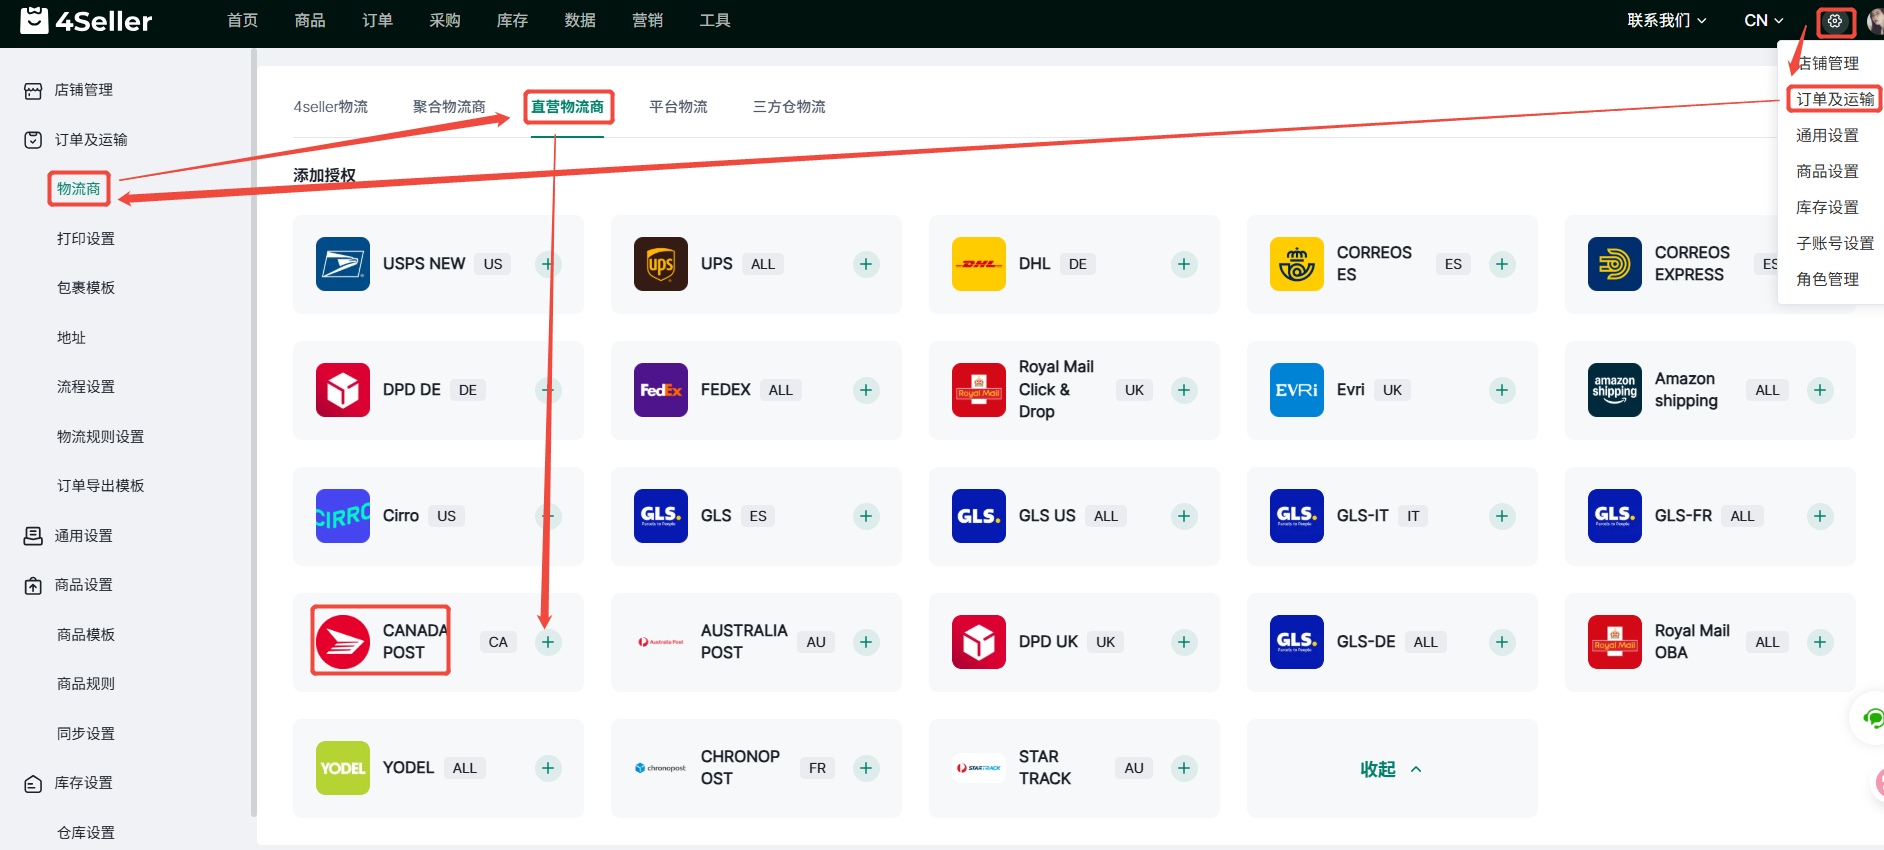This screenshot has width=1884, height=850.
Task: Open 订单 top menu
Action: coord(377,20)
